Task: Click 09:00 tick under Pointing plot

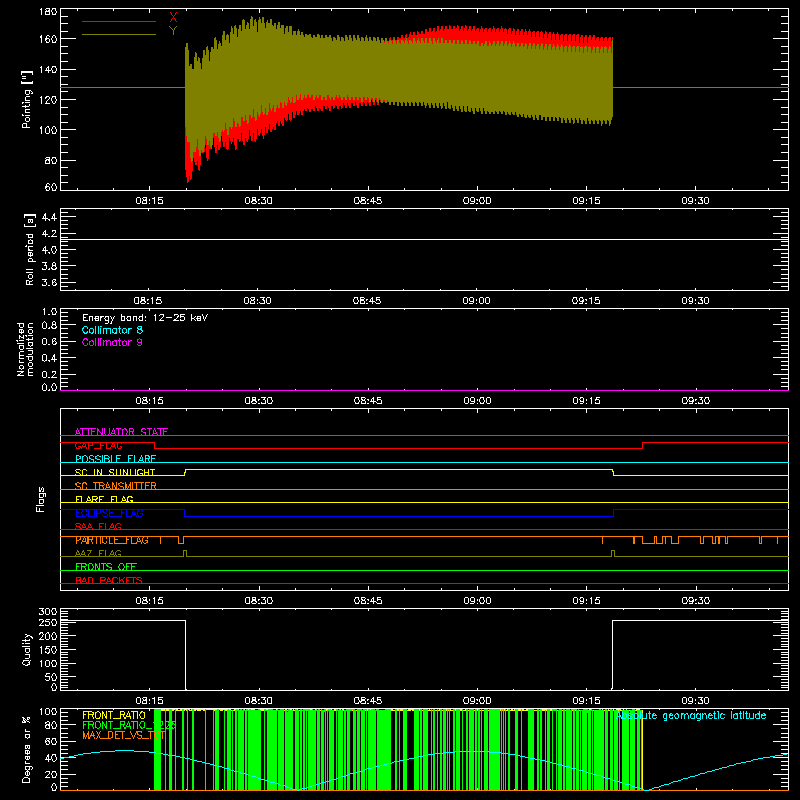Action: [x=477, y=201]
